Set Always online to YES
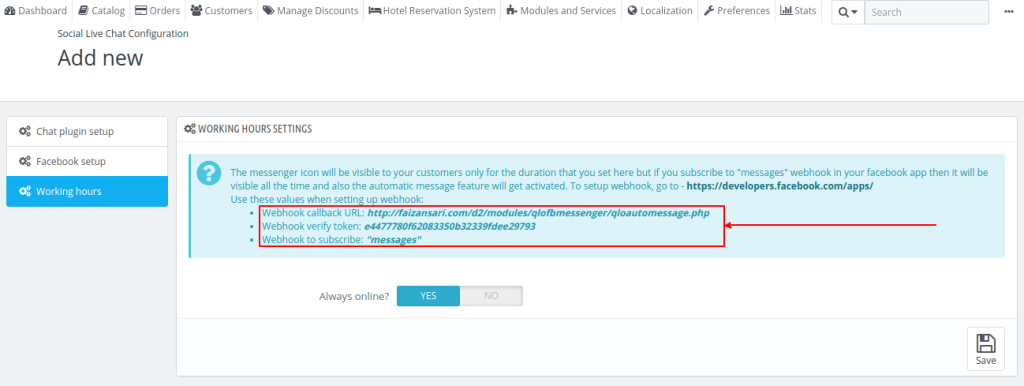This screenshot has height=386, width=1024. [428, 296]
